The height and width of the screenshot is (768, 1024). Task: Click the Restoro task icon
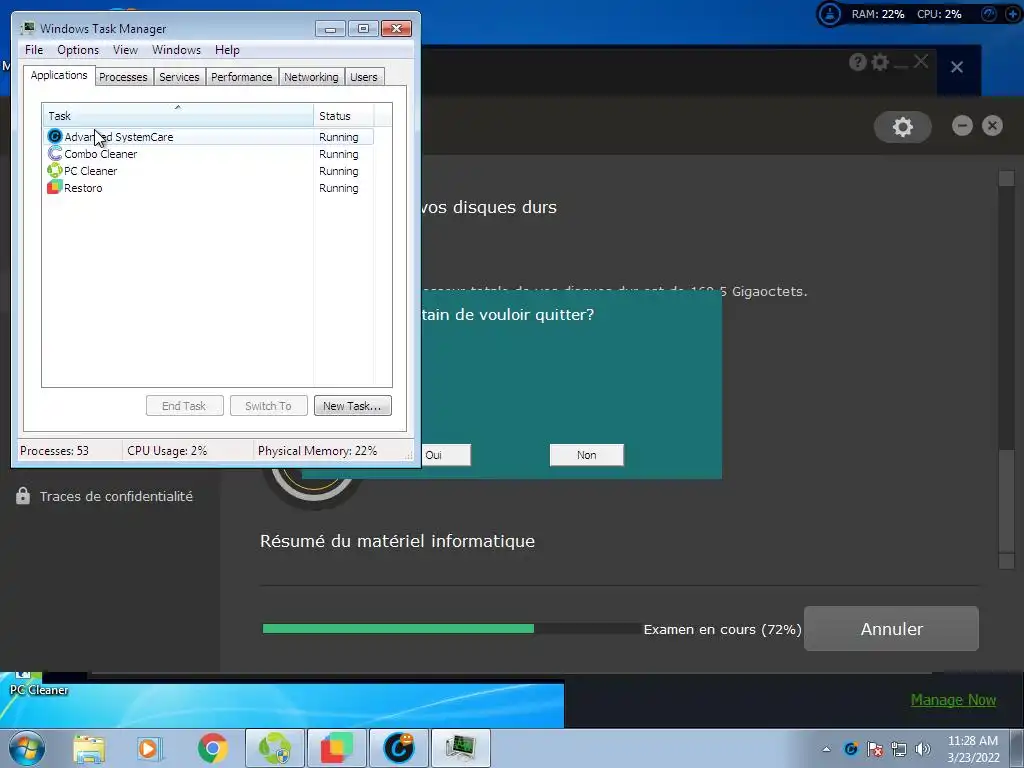pyautogui.click(x=55, y=187)
